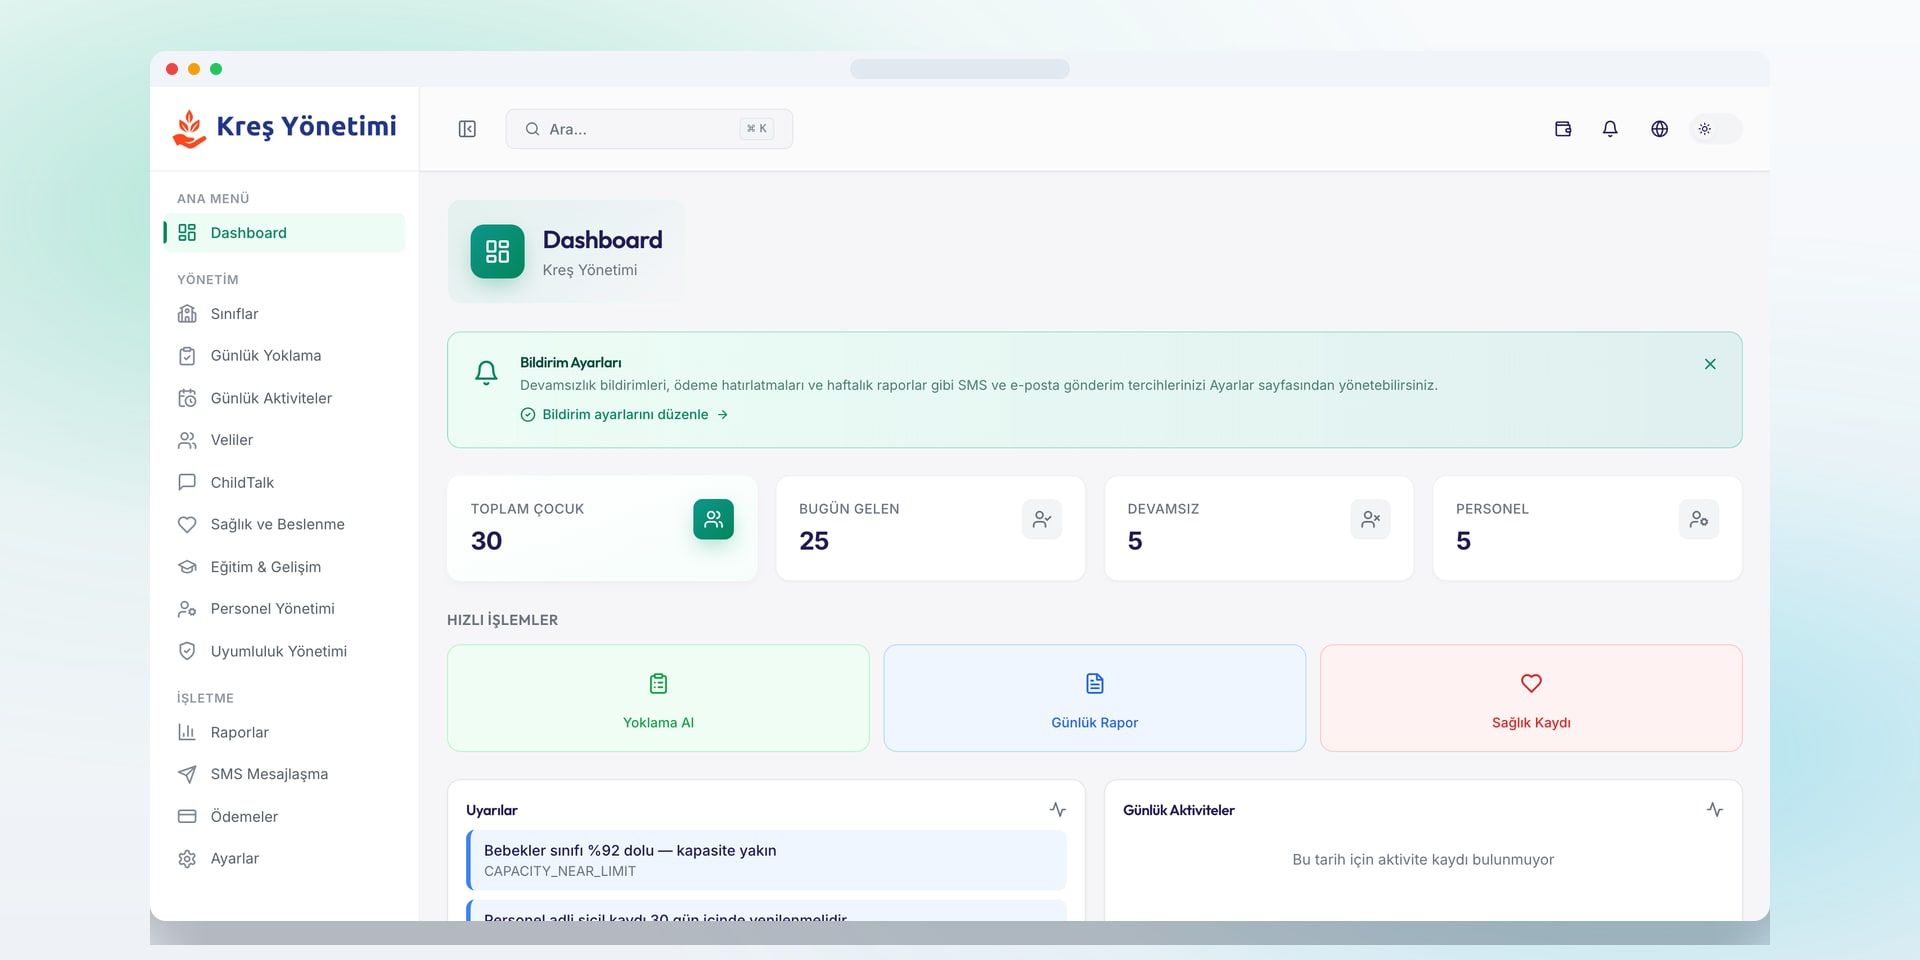Image resolution: width=1920 pixels, height=960 pixels.
Task: Click the Toplam Çocuk green users icon
Action: pos(713,519)
